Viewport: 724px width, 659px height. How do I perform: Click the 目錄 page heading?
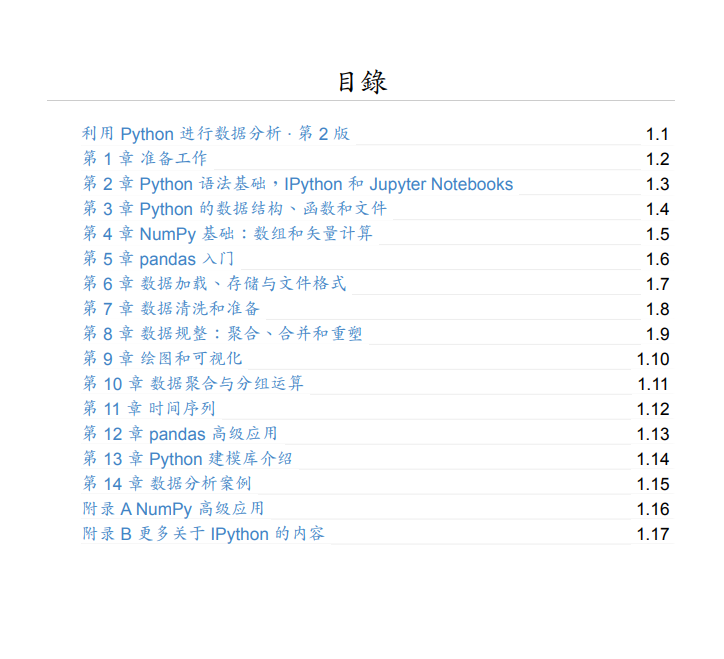362,82
